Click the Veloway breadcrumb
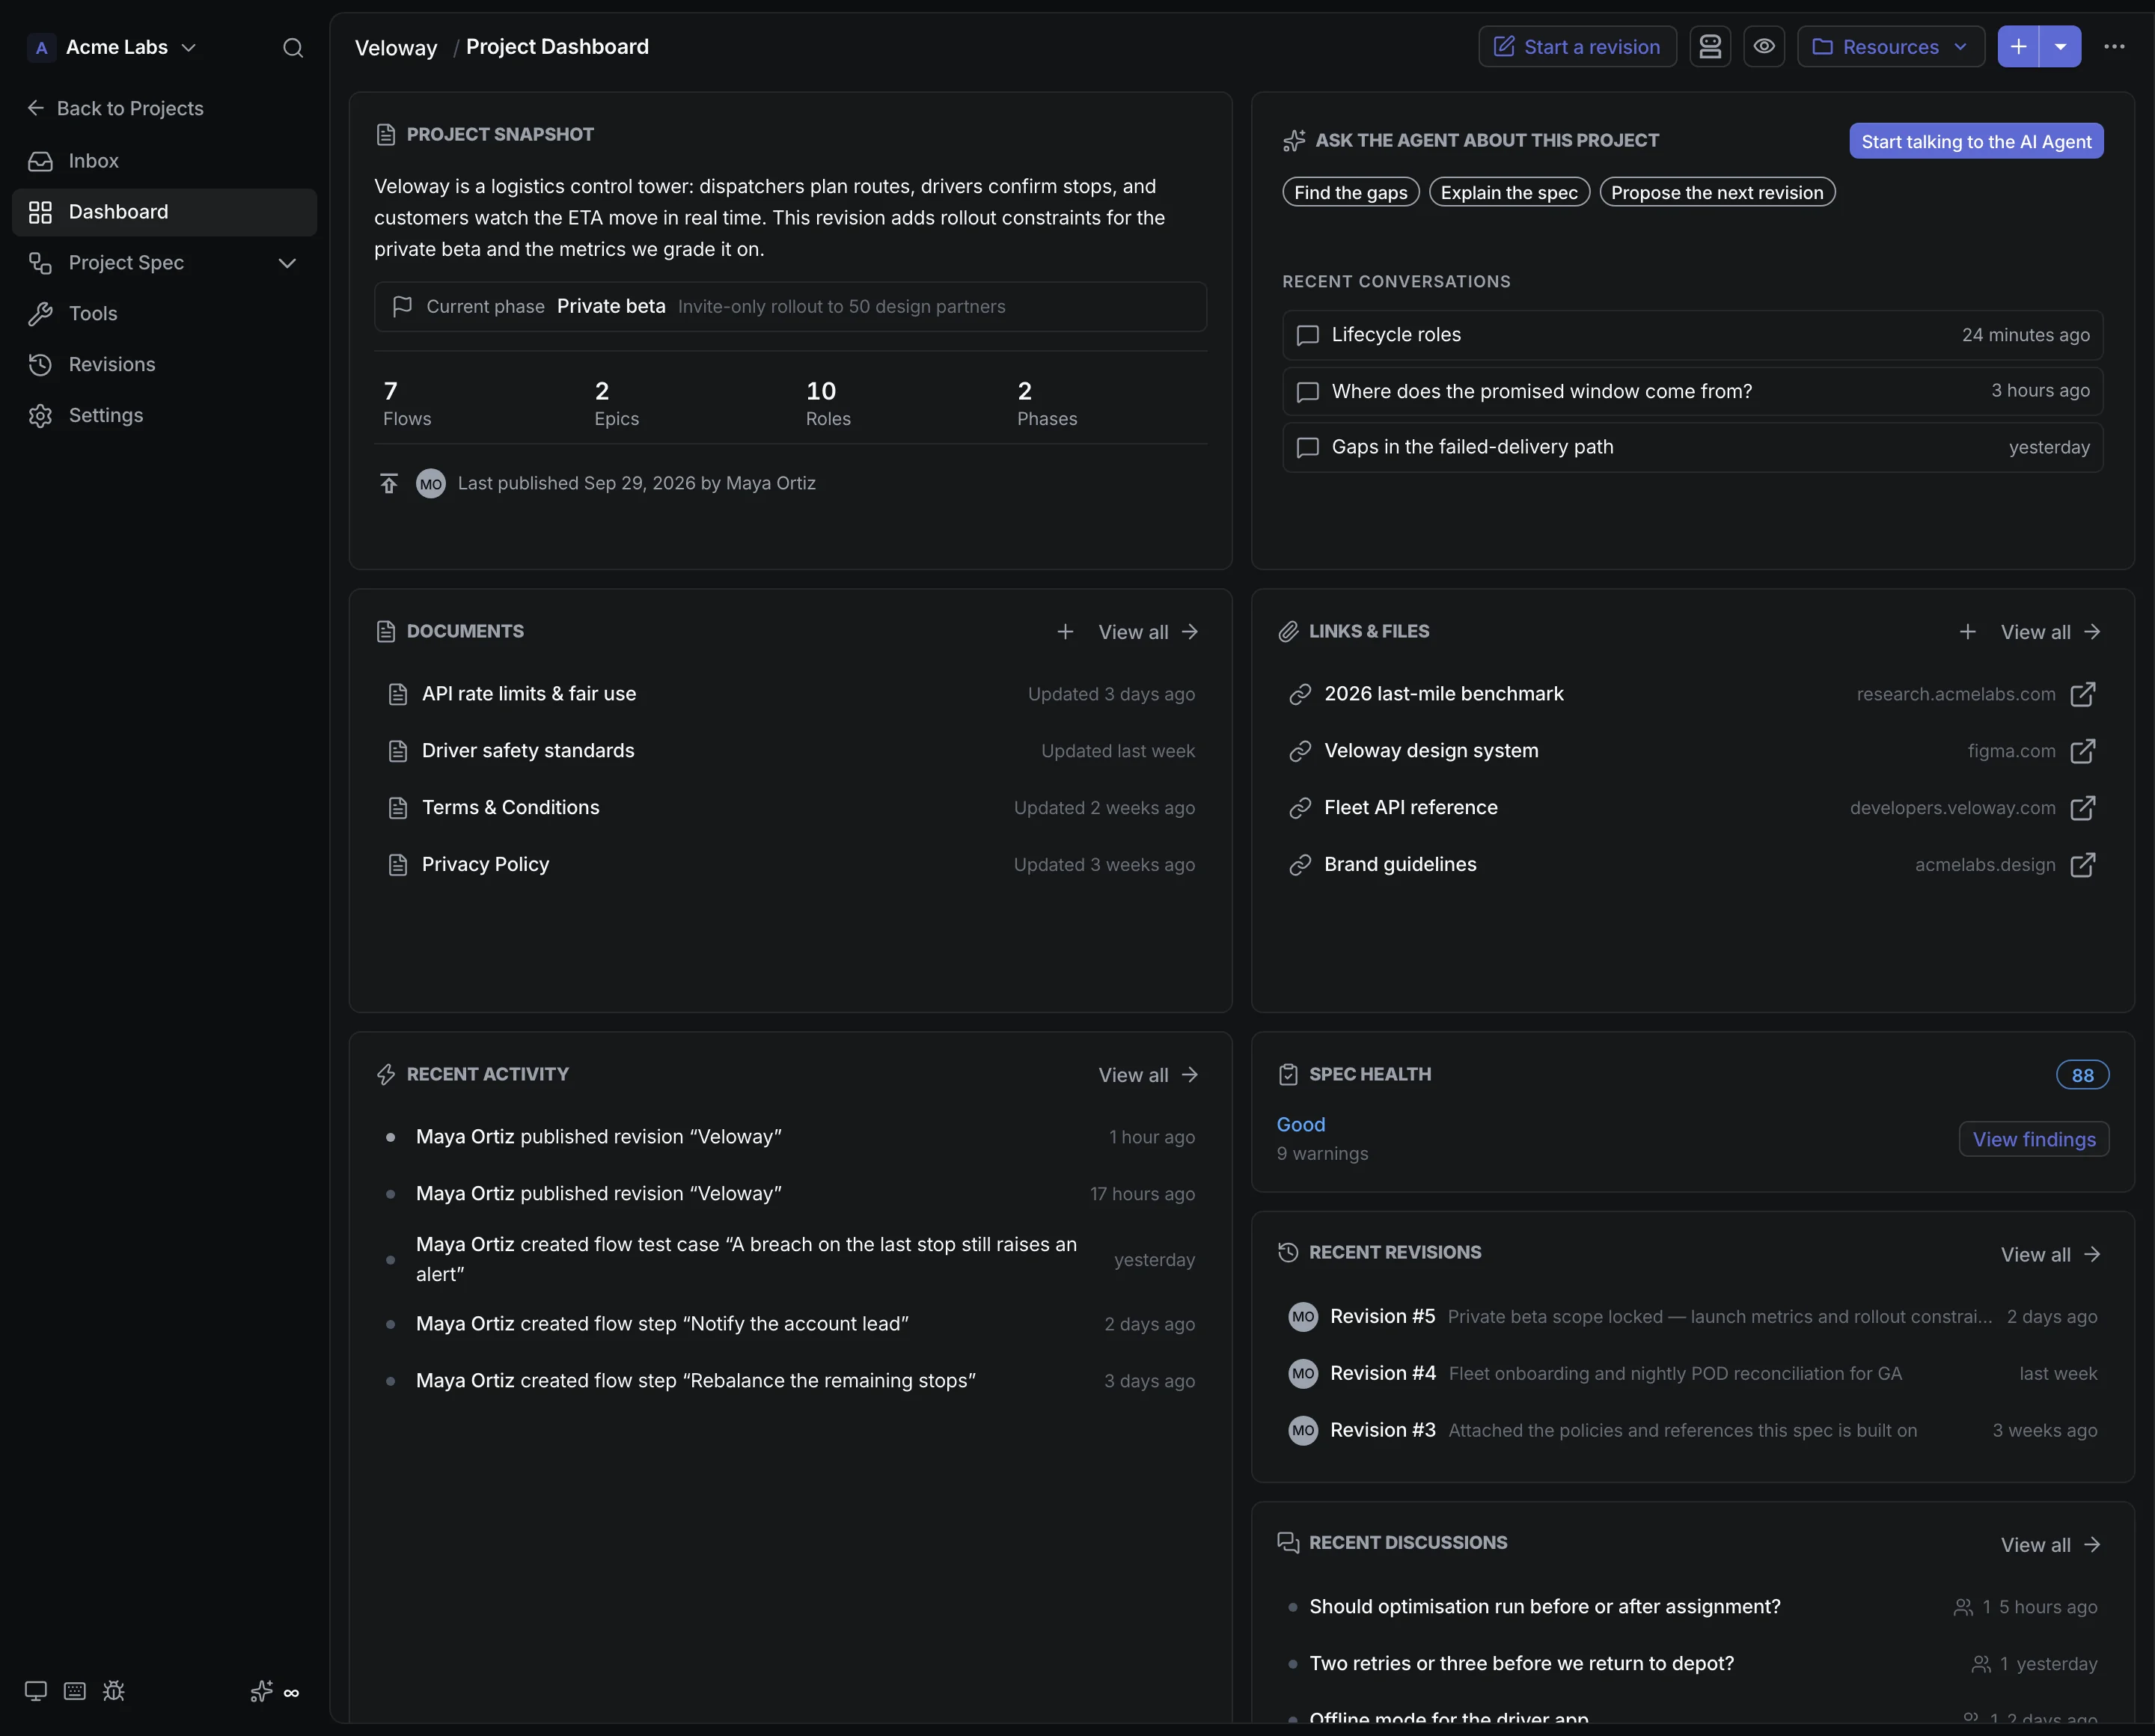This screenshot has width=2155, height=1736. tap(396, 47)
